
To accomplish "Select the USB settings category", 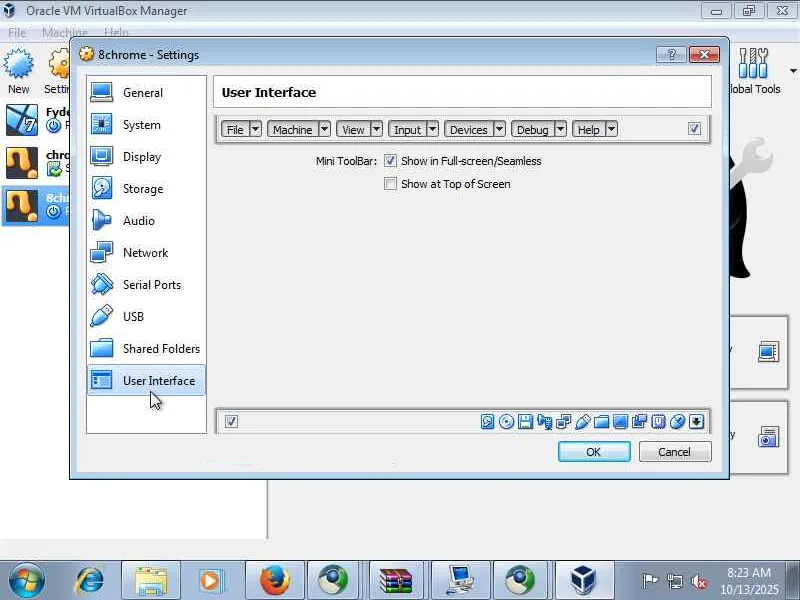I will [146, 317].
